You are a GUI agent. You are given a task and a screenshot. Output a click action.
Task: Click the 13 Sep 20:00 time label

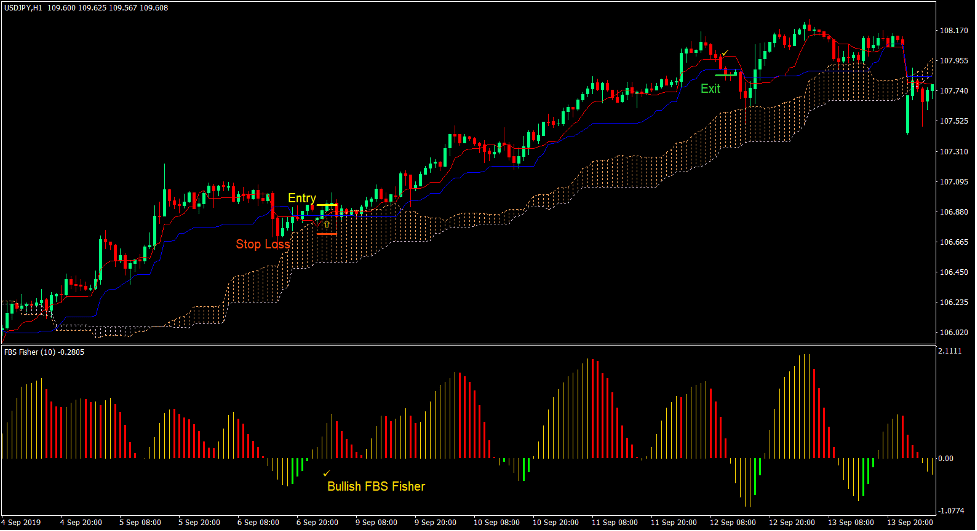click(x=907, y=522)
